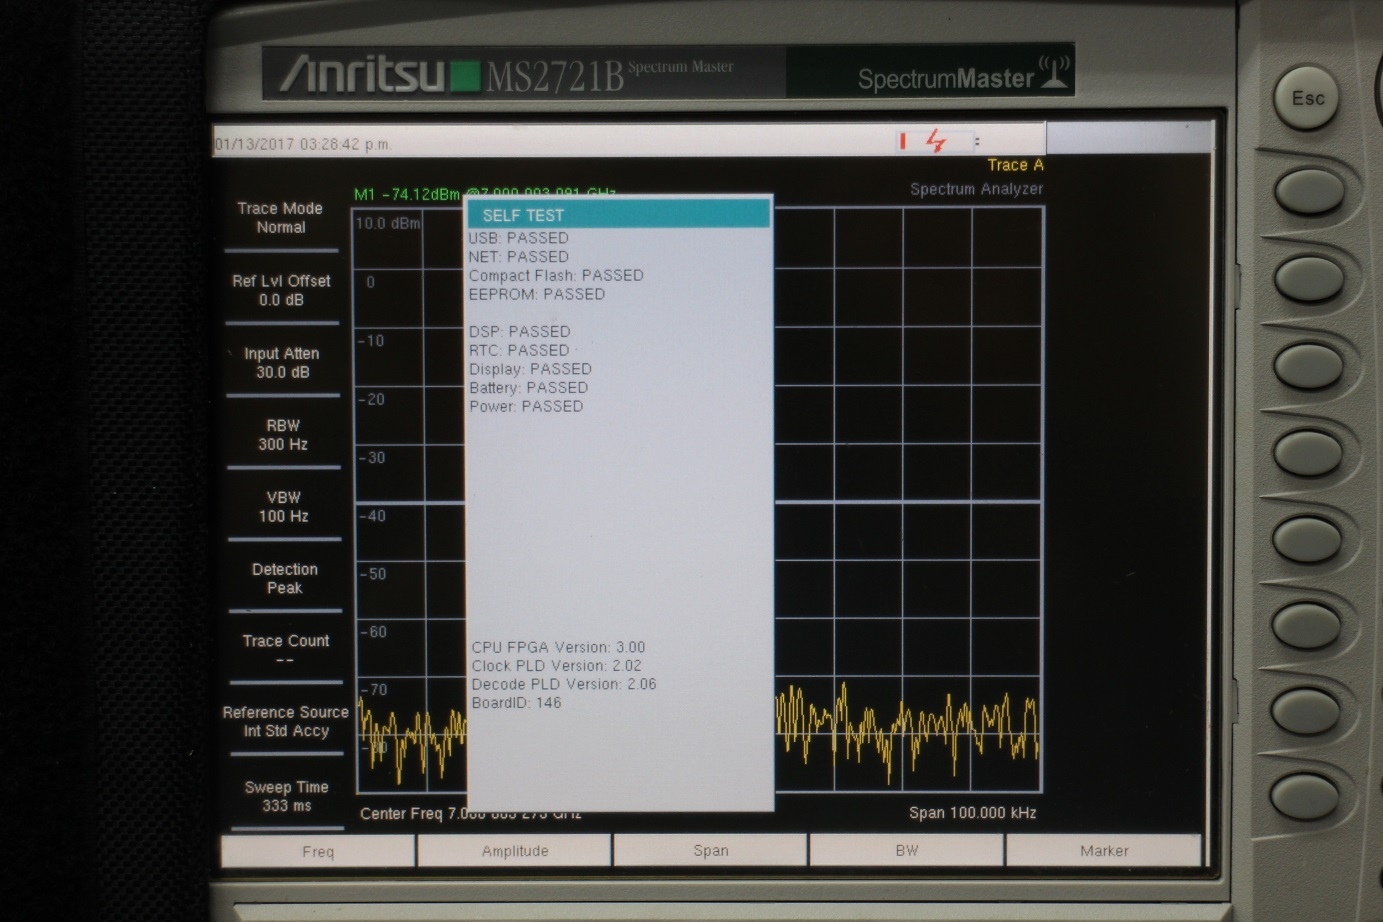Select the Ref Lvl Offset 0.0 dB setting
Screen dimensions: 1383x922
click(x=281, y=290)
